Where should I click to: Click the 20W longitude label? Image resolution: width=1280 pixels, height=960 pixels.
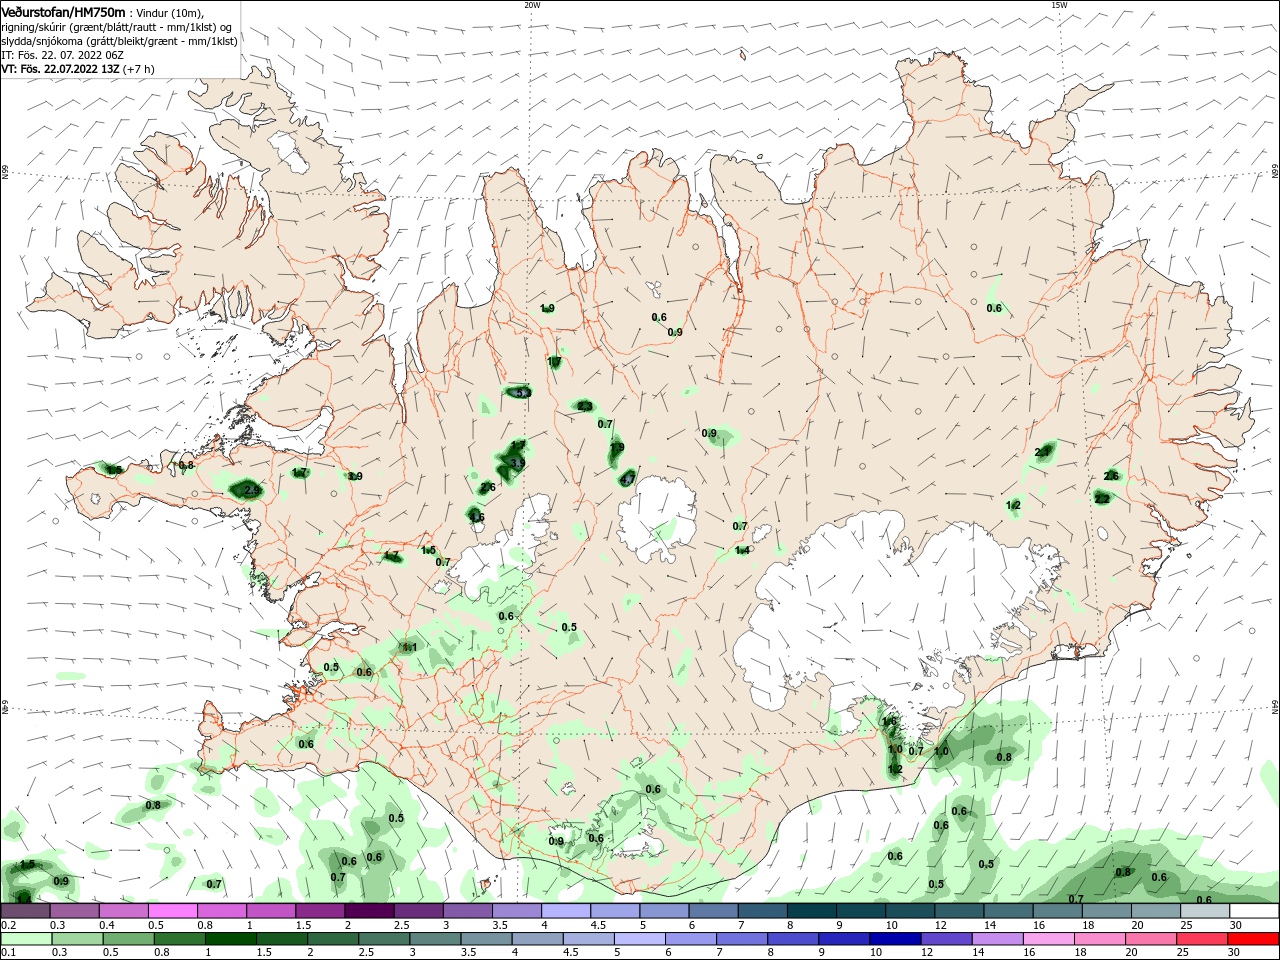(532, 5)
